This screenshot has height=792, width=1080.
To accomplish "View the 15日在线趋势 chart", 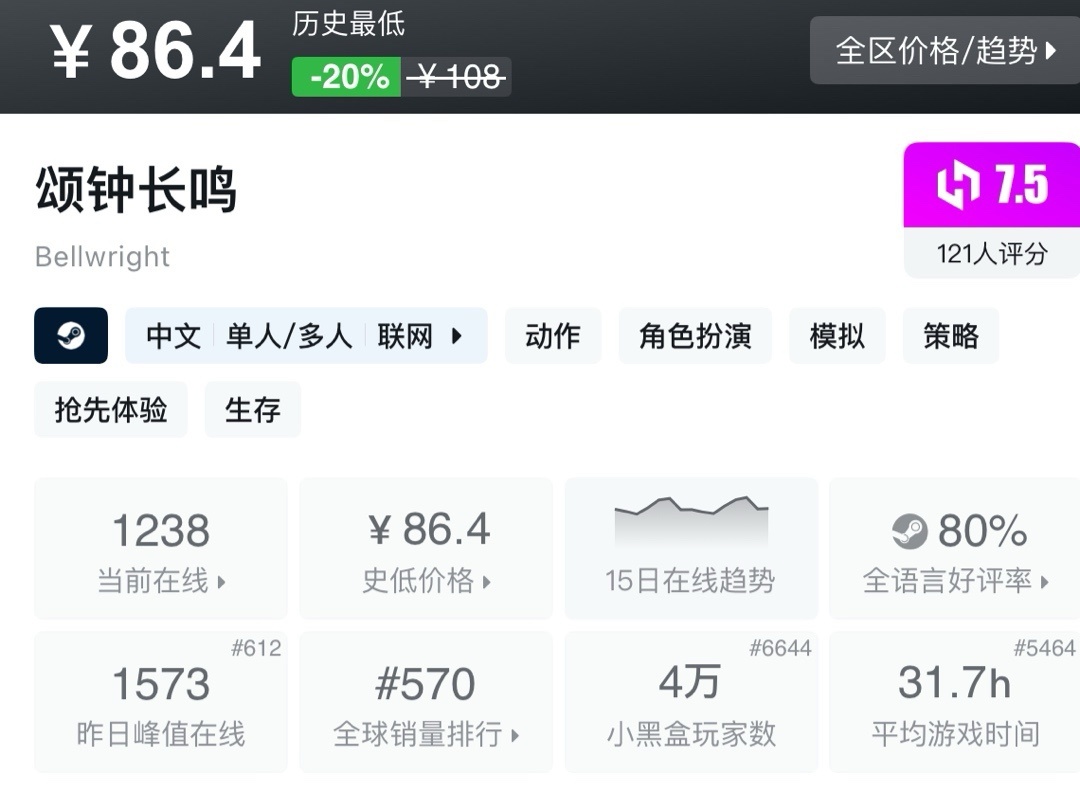I will click(691, 548).
